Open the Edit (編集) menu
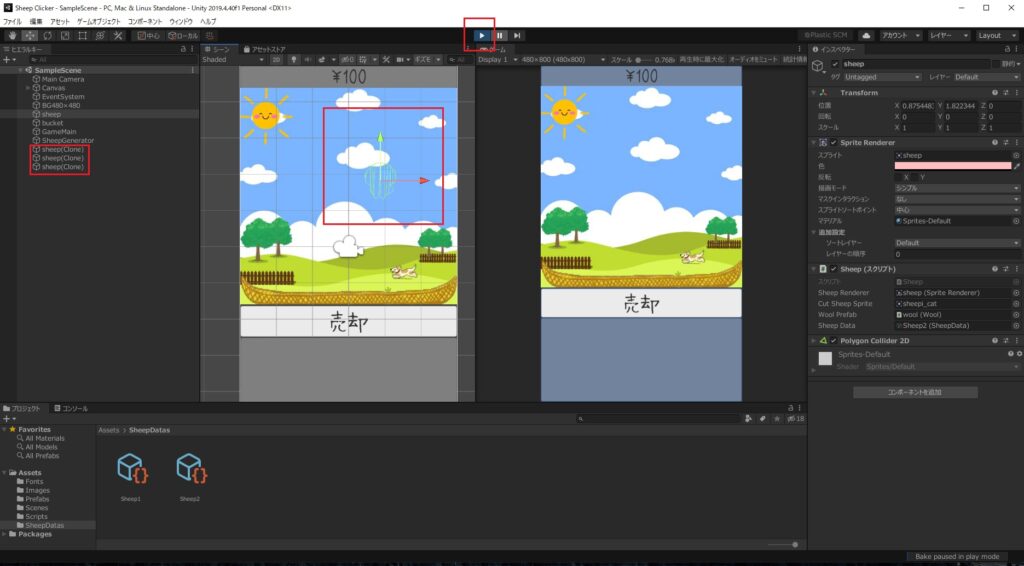This screenshot has height=566, width=1024. point(36,22)
